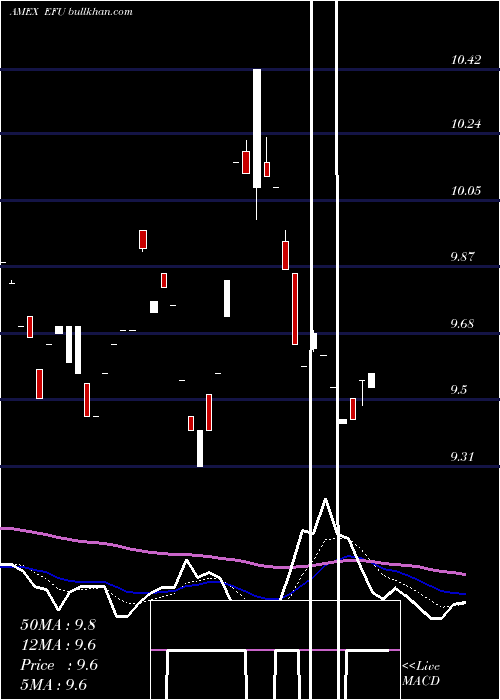Click the 5MA : 9.6 legend value
This screenshot has width=500, height=700.
pos(54,685)
